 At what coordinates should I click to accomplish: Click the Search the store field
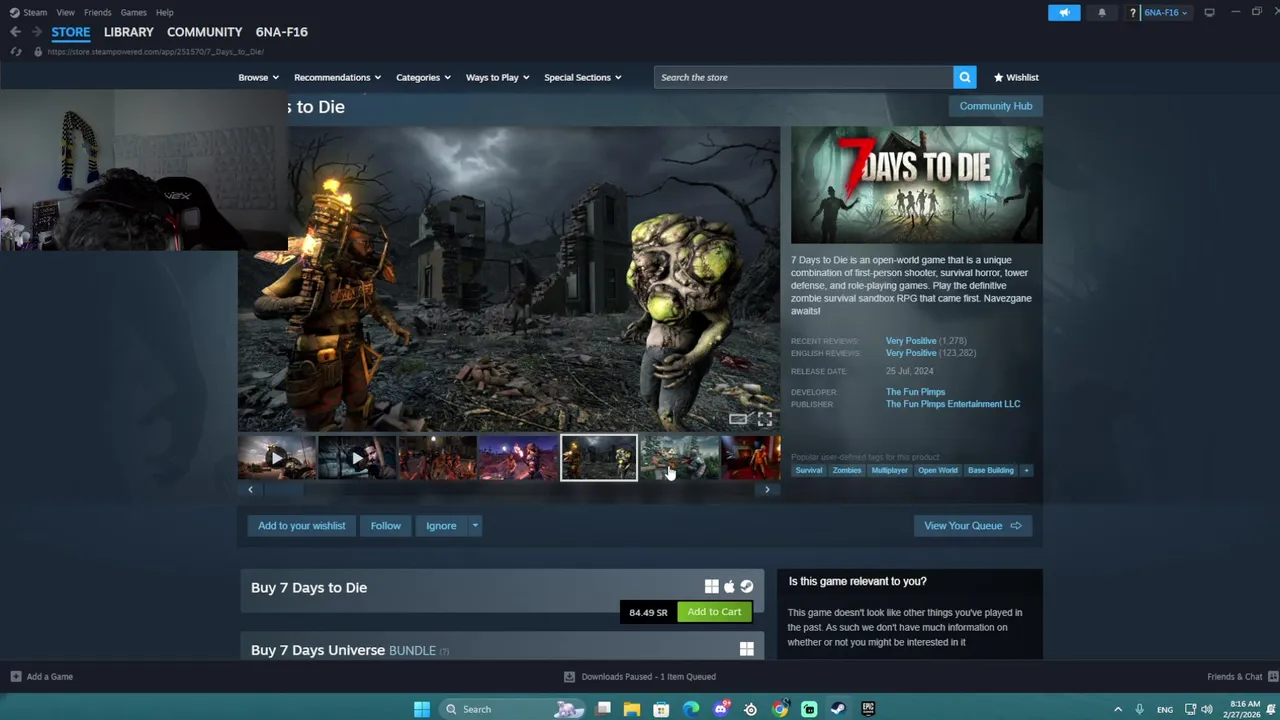click(x=804, y=77)
